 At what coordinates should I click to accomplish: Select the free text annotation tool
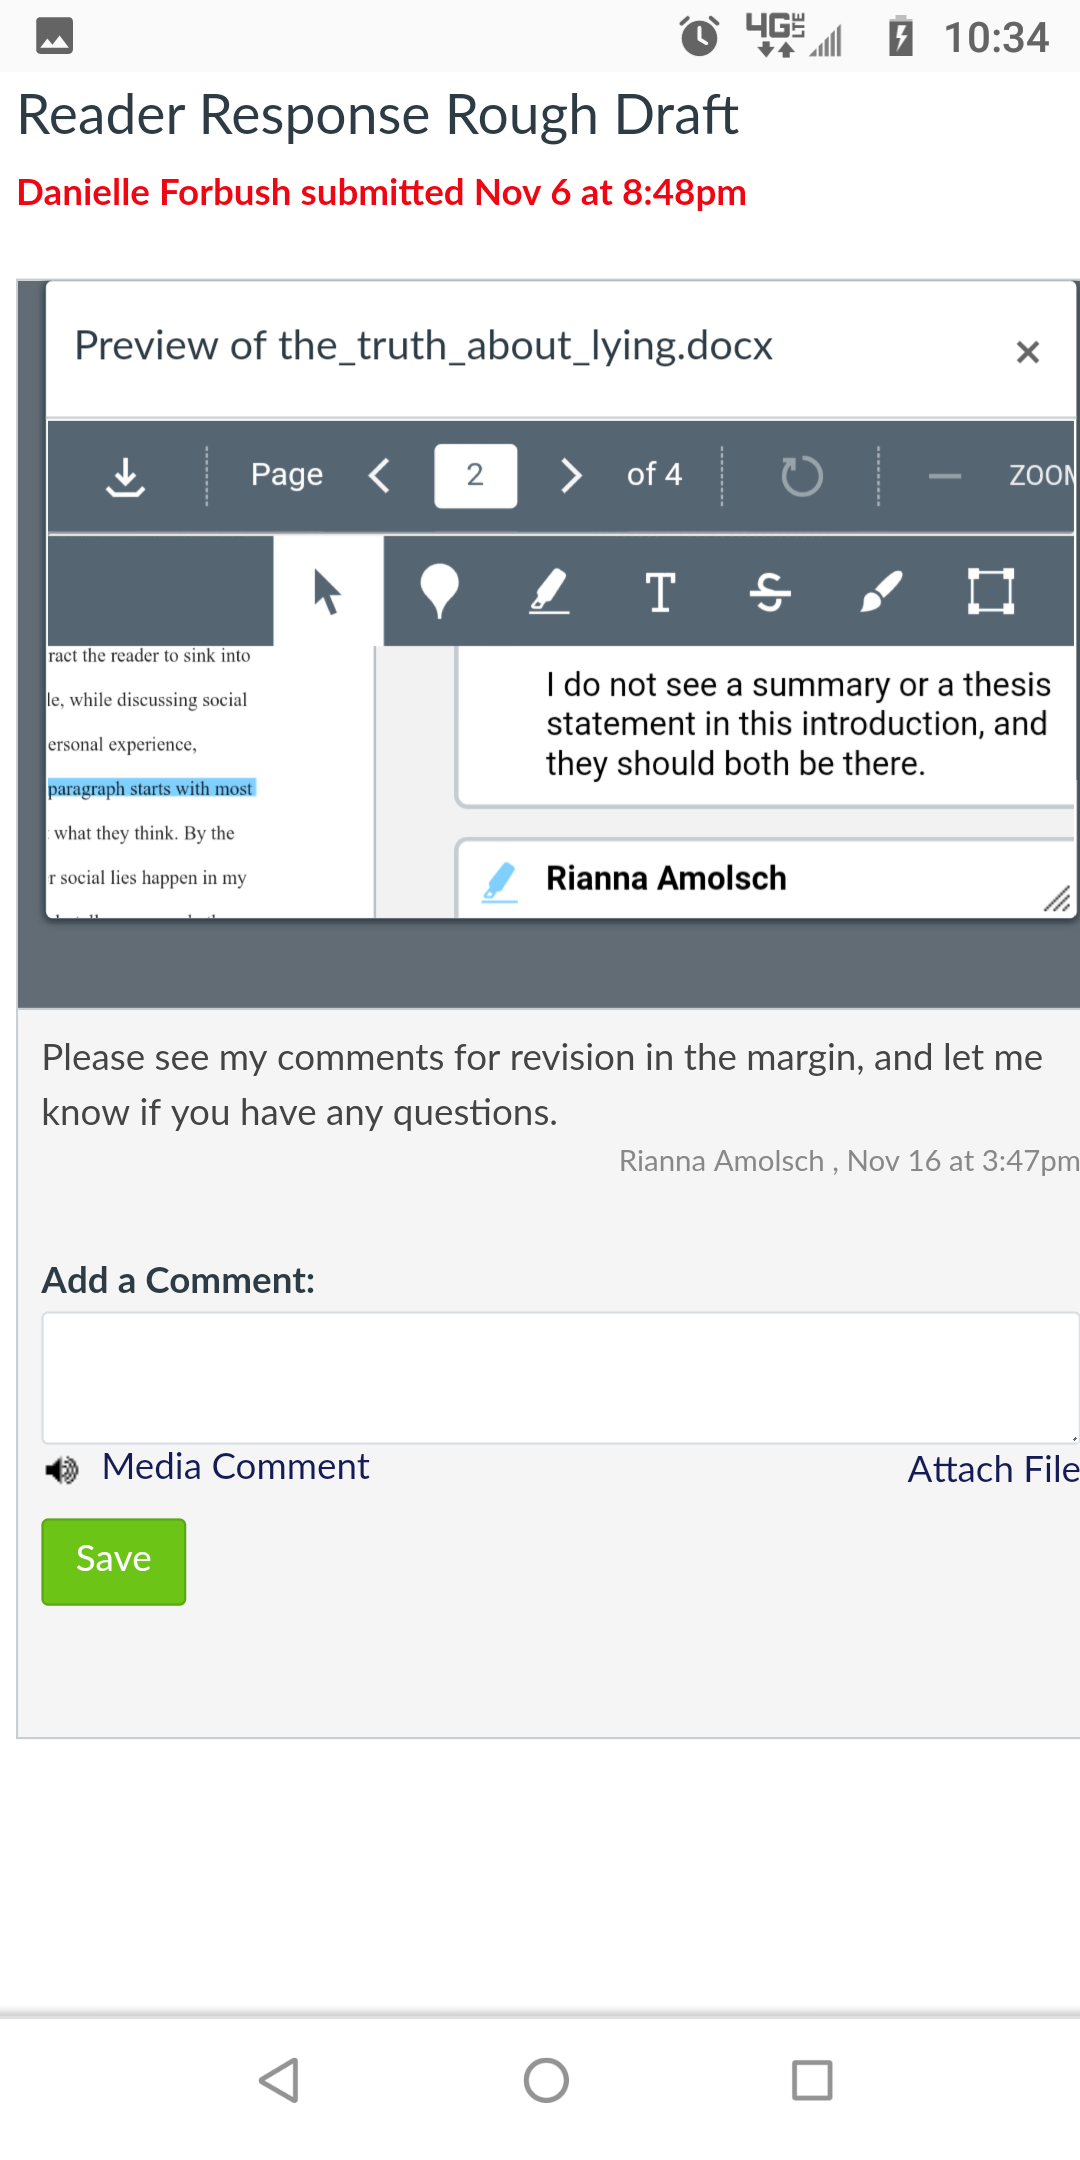(660, 591)
